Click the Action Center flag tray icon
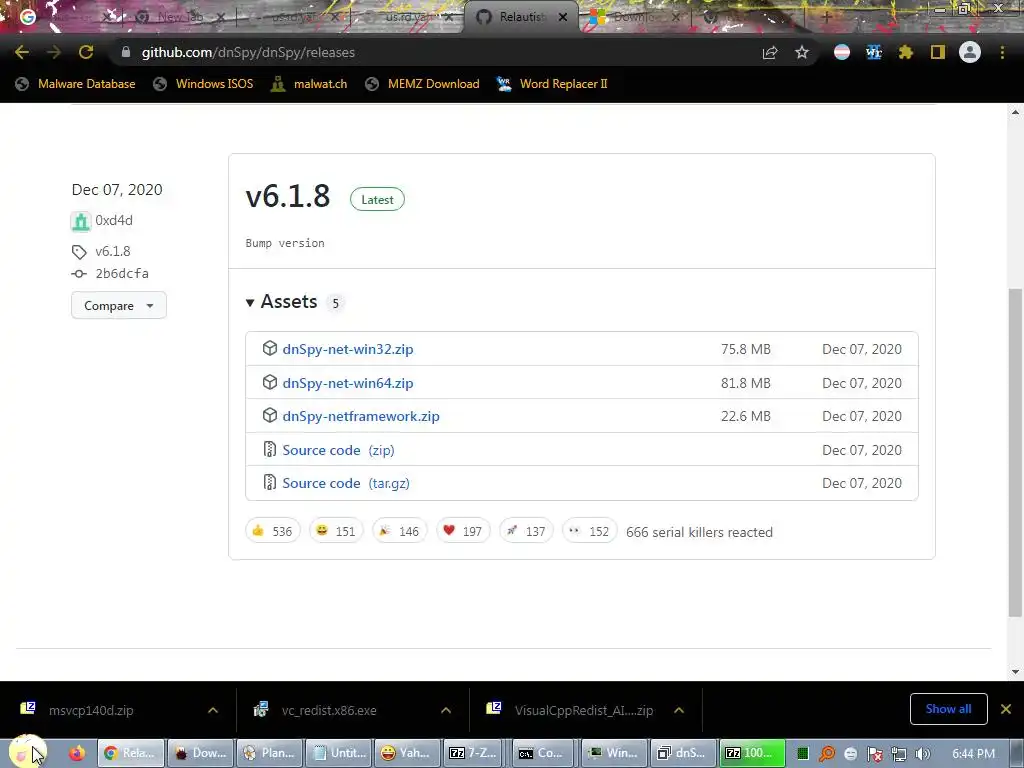 874,754
